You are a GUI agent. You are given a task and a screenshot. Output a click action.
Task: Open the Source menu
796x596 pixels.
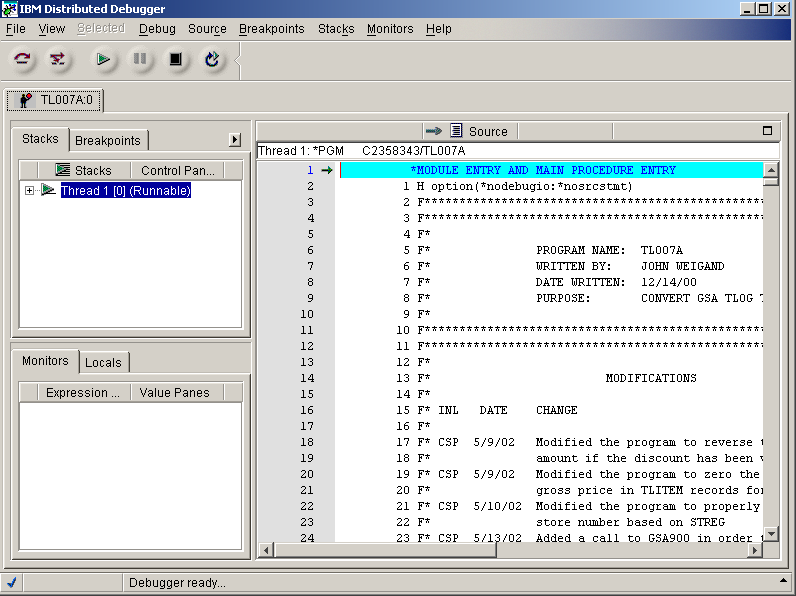[x=207, y=29]
